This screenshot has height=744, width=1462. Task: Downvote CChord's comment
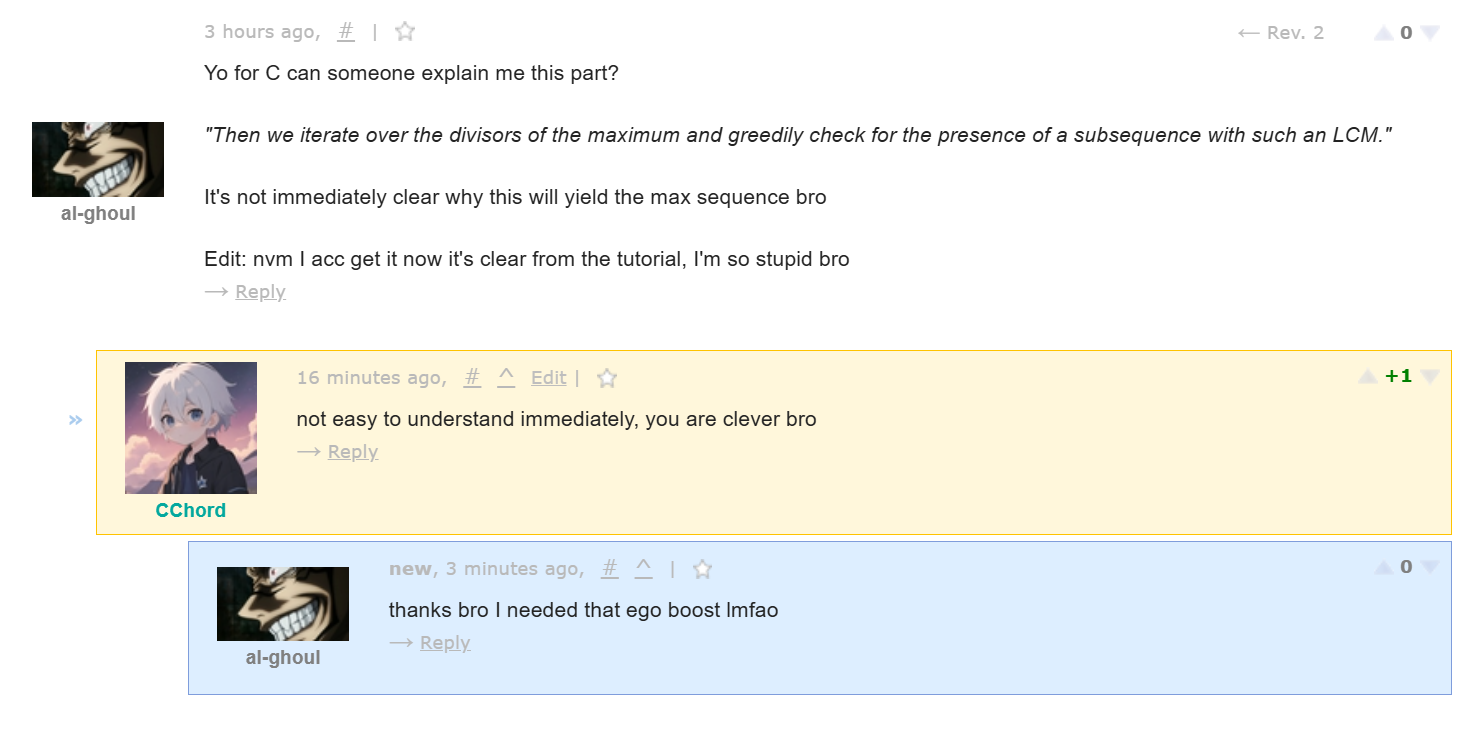click(x=1429, y=377)
